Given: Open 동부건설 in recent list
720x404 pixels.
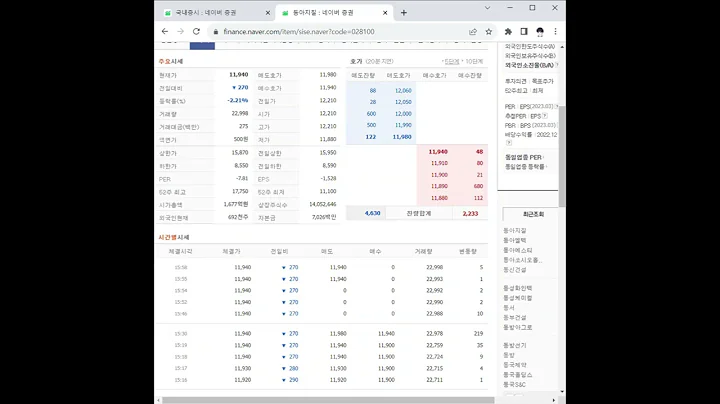Looking at the screenshot, I should 515,317.
